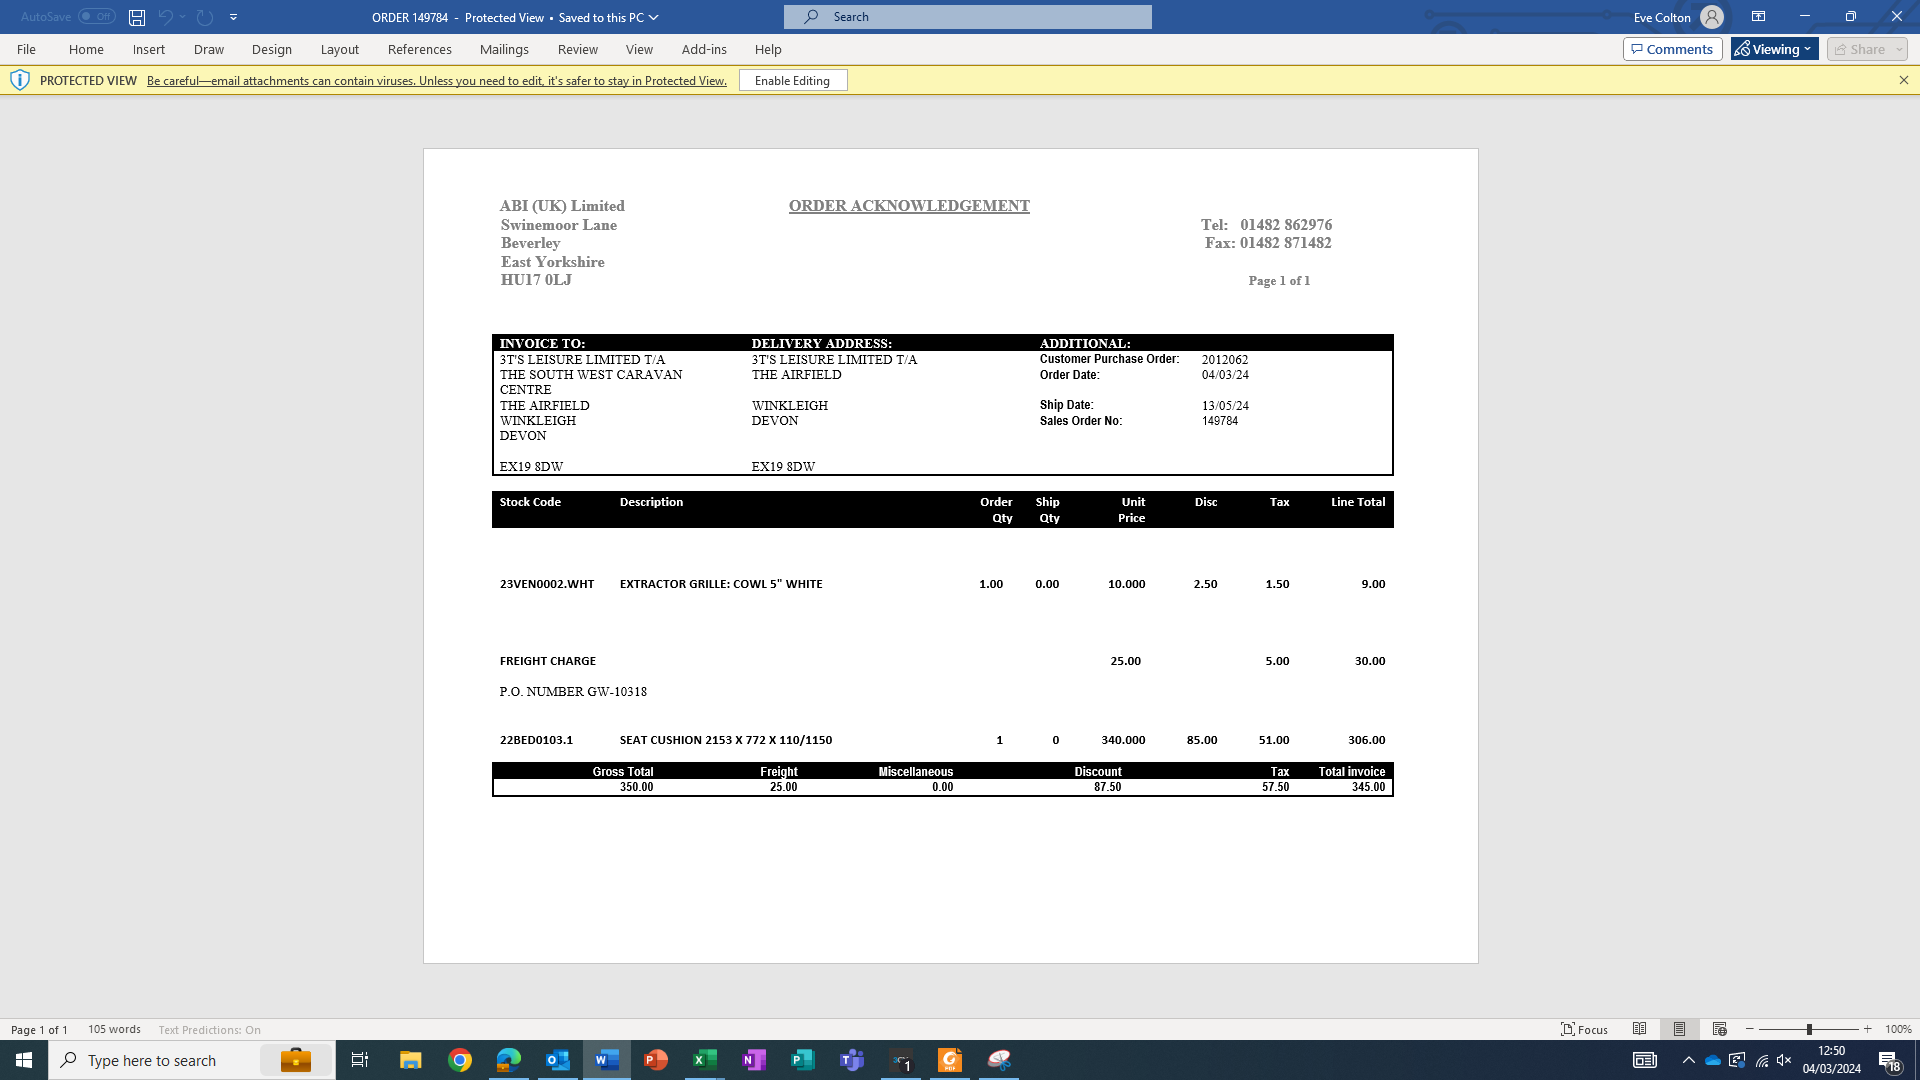Viewport: 1920px width, 1080px height.
Task: Open the References tab
Action: click(x=419, y=49)
